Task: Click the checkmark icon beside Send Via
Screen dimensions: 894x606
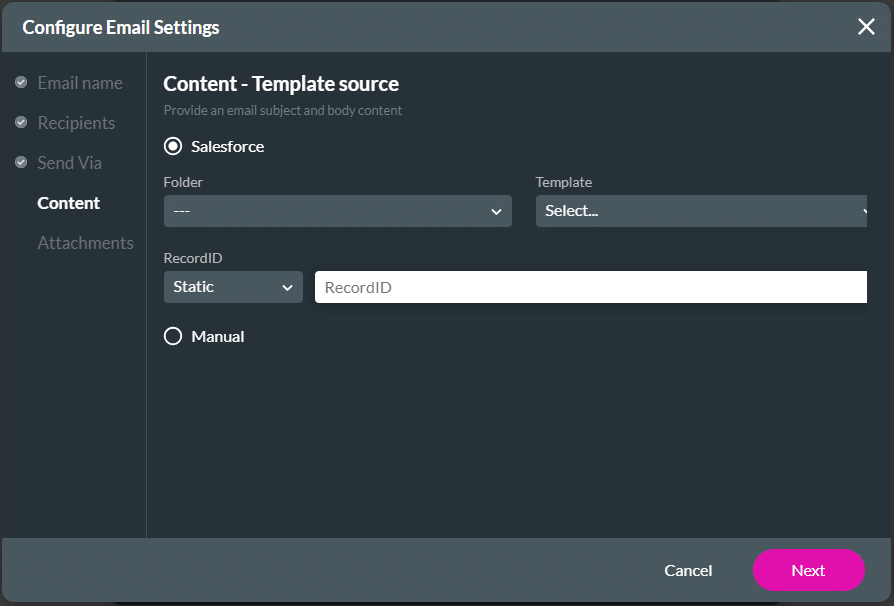Action: pyautogui.click(x=21, y=162)
